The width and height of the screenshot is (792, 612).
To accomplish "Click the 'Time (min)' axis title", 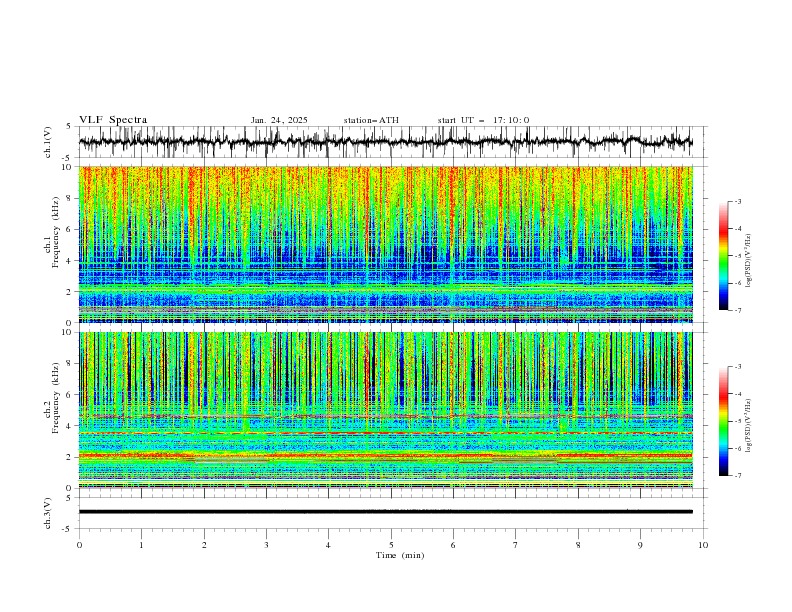I will (x=400, y=555).
